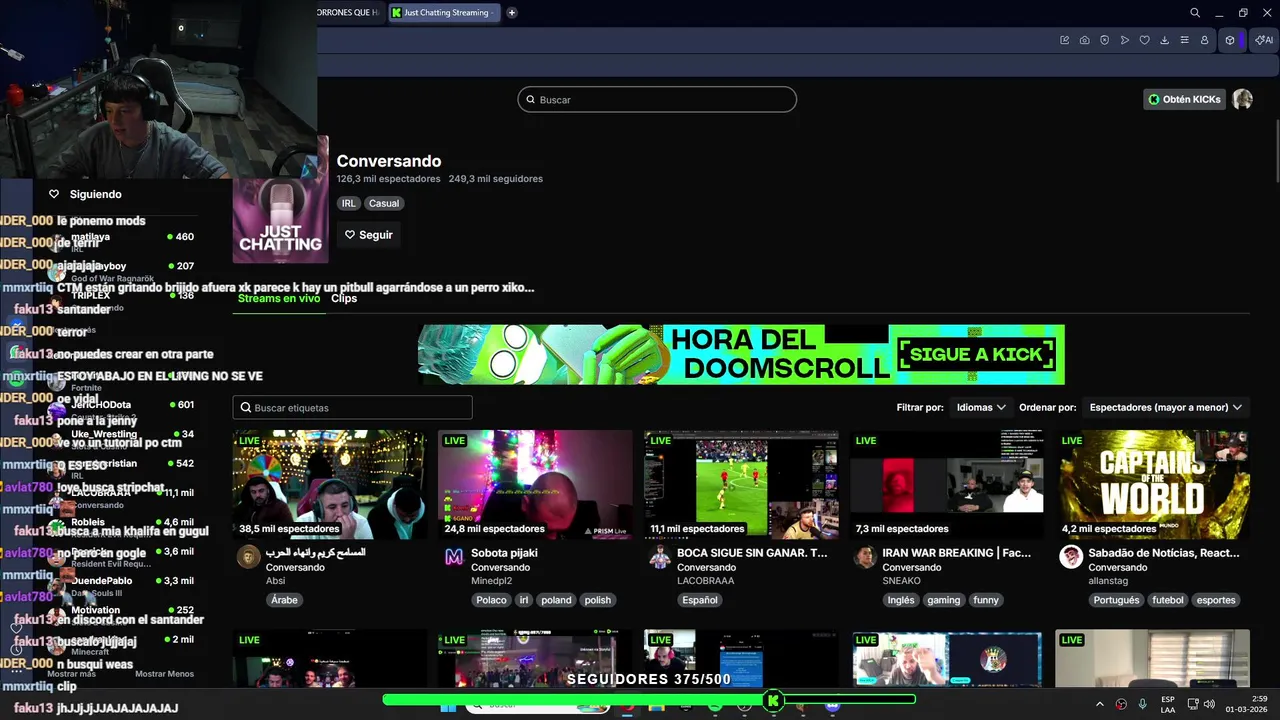This screenshot has width=1280, height=720.
Task: Expand the sidebar with Mostrar más
Action: coord(71,674)
